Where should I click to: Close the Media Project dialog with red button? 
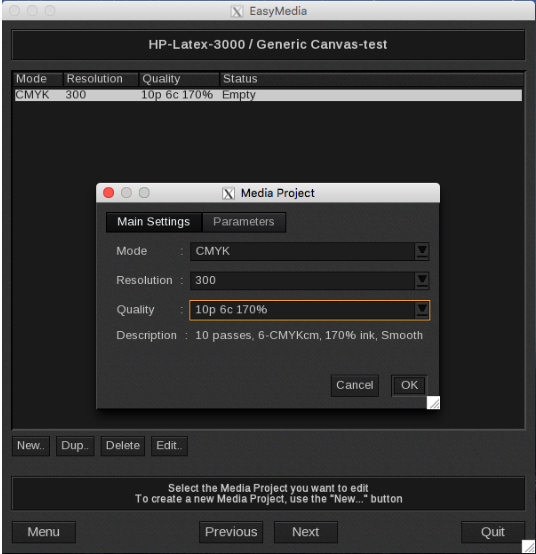point(108,193)
